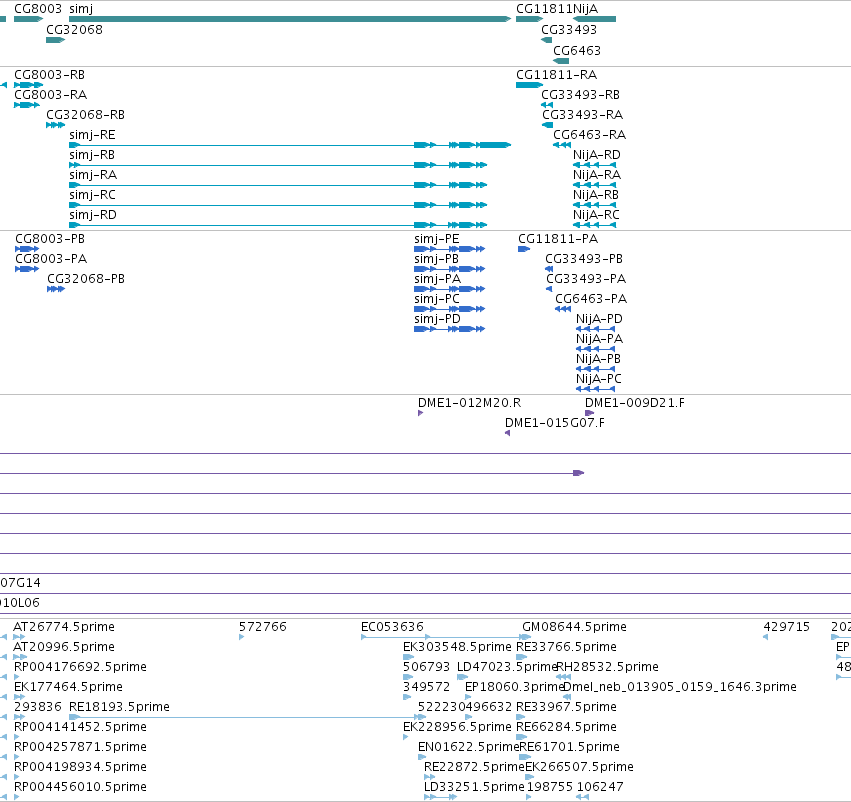The height and width of the screenshot is (802, 851).
Task: Select the NijA-RA transcript label
Action: pyautogui.click(x=597, y=175)
